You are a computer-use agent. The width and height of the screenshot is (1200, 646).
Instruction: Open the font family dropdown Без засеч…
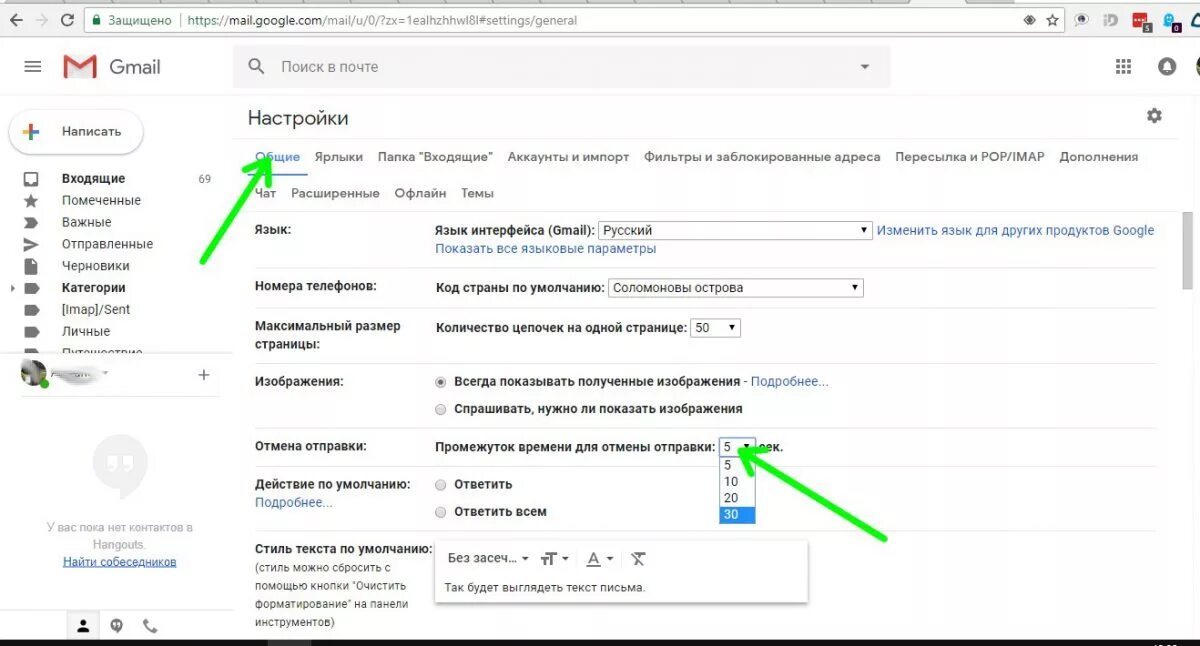[x=488, y=558]
